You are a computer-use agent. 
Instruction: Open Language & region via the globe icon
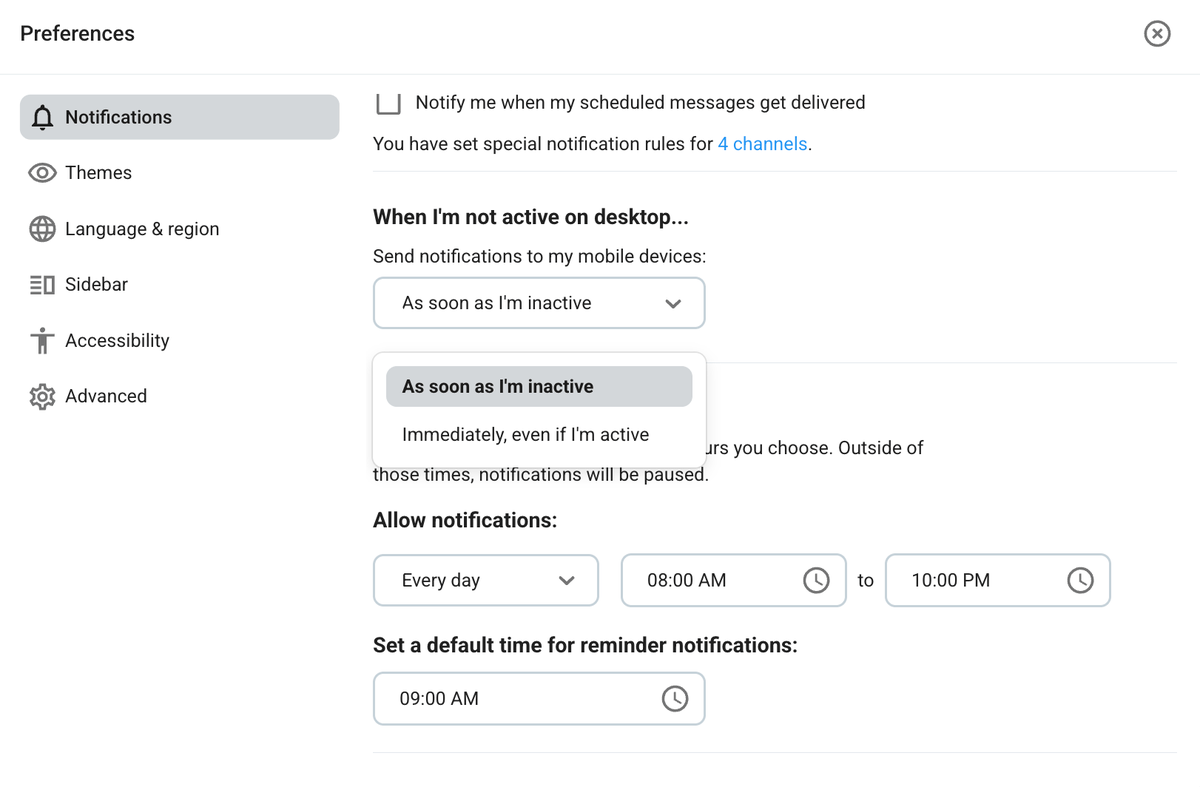(41, 228)
